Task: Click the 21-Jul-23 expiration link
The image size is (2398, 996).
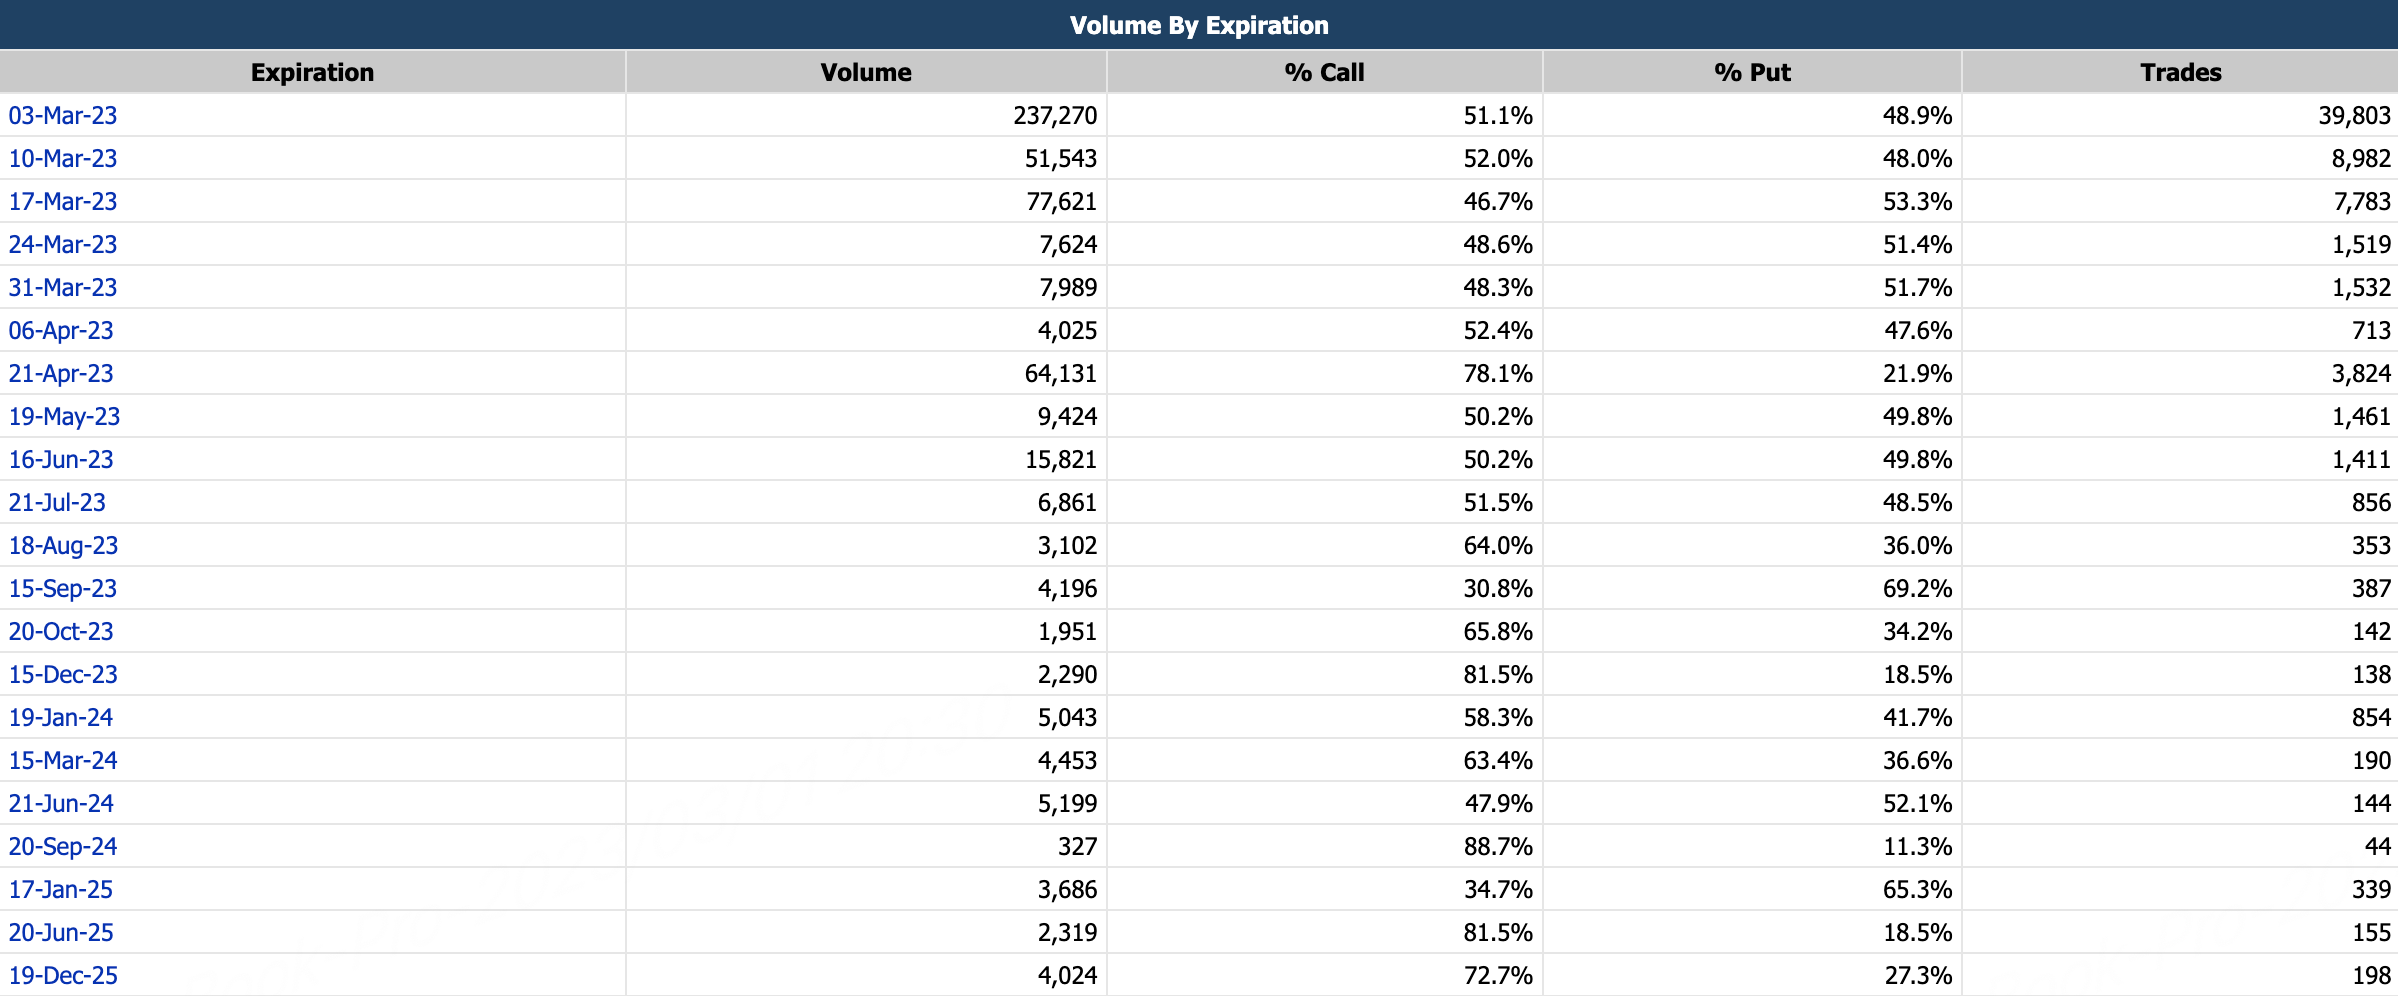Action: (x=57, y=503)
